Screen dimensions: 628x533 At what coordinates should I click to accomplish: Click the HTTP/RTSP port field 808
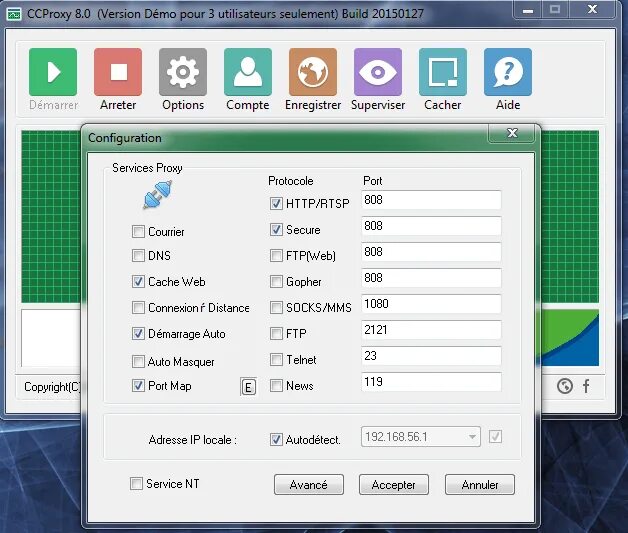[431, 200]
